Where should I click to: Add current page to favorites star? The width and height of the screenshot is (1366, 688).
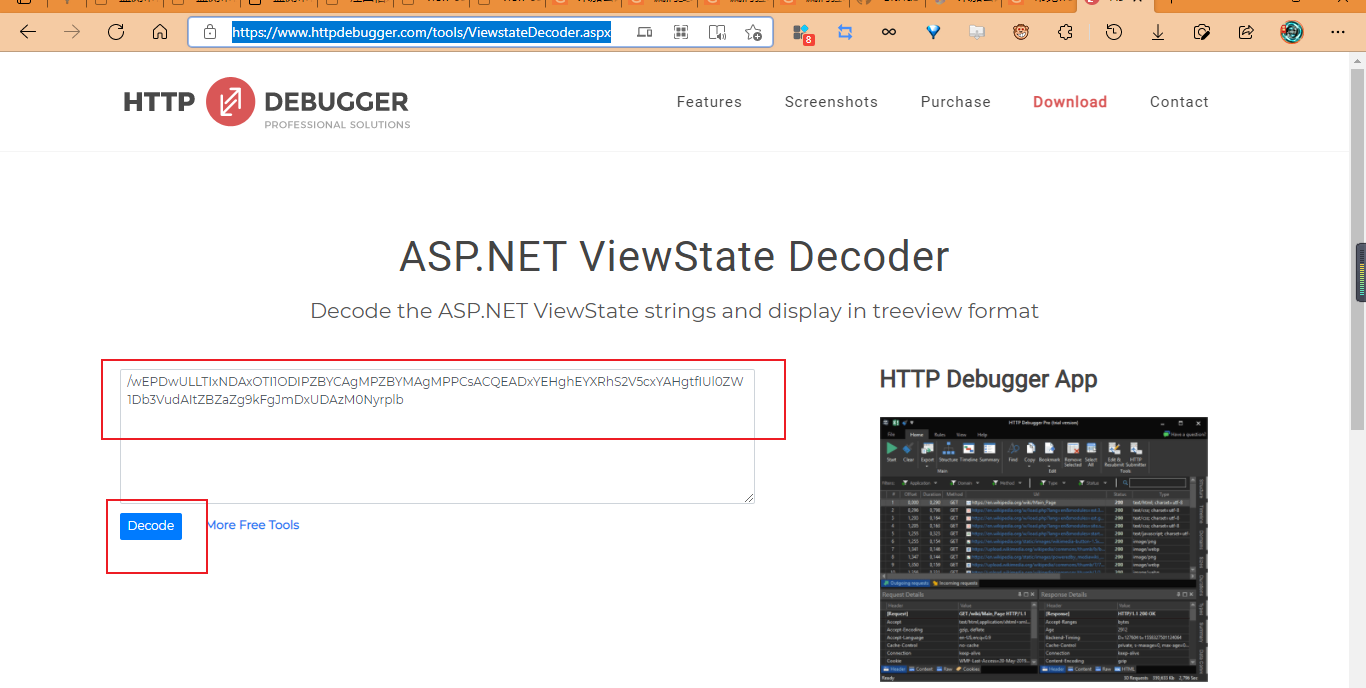click(753, 32)
